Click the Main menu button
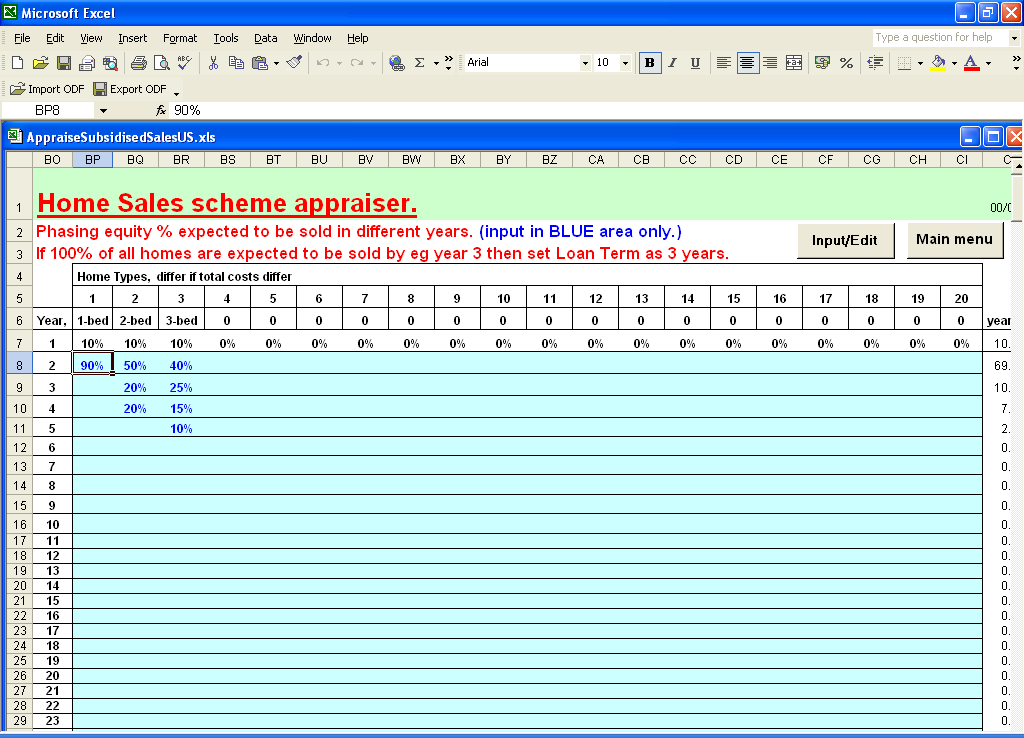 (954, 239)
